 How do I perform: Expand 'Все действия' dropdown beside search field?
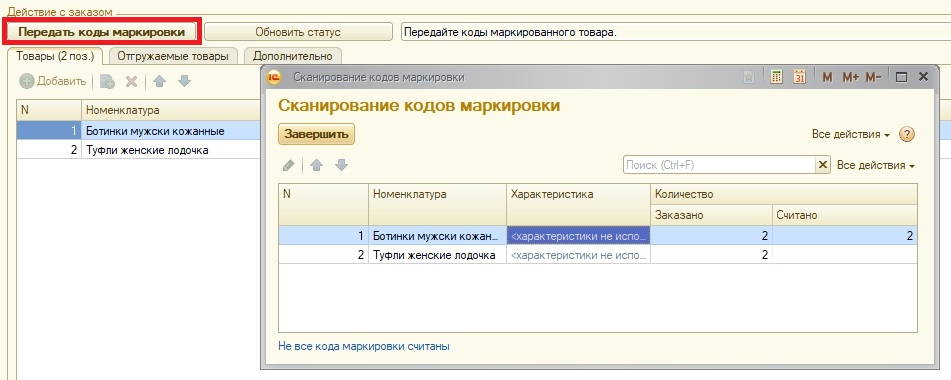click(x=876, y=165)
